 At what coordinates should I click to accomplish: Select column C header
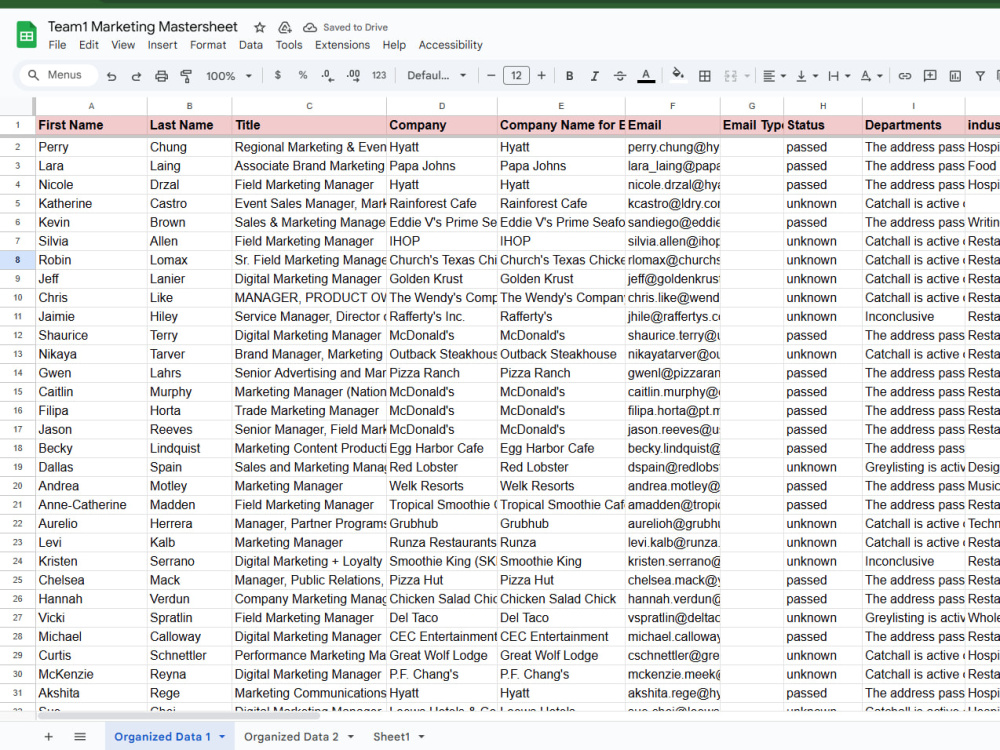[309, 106]
